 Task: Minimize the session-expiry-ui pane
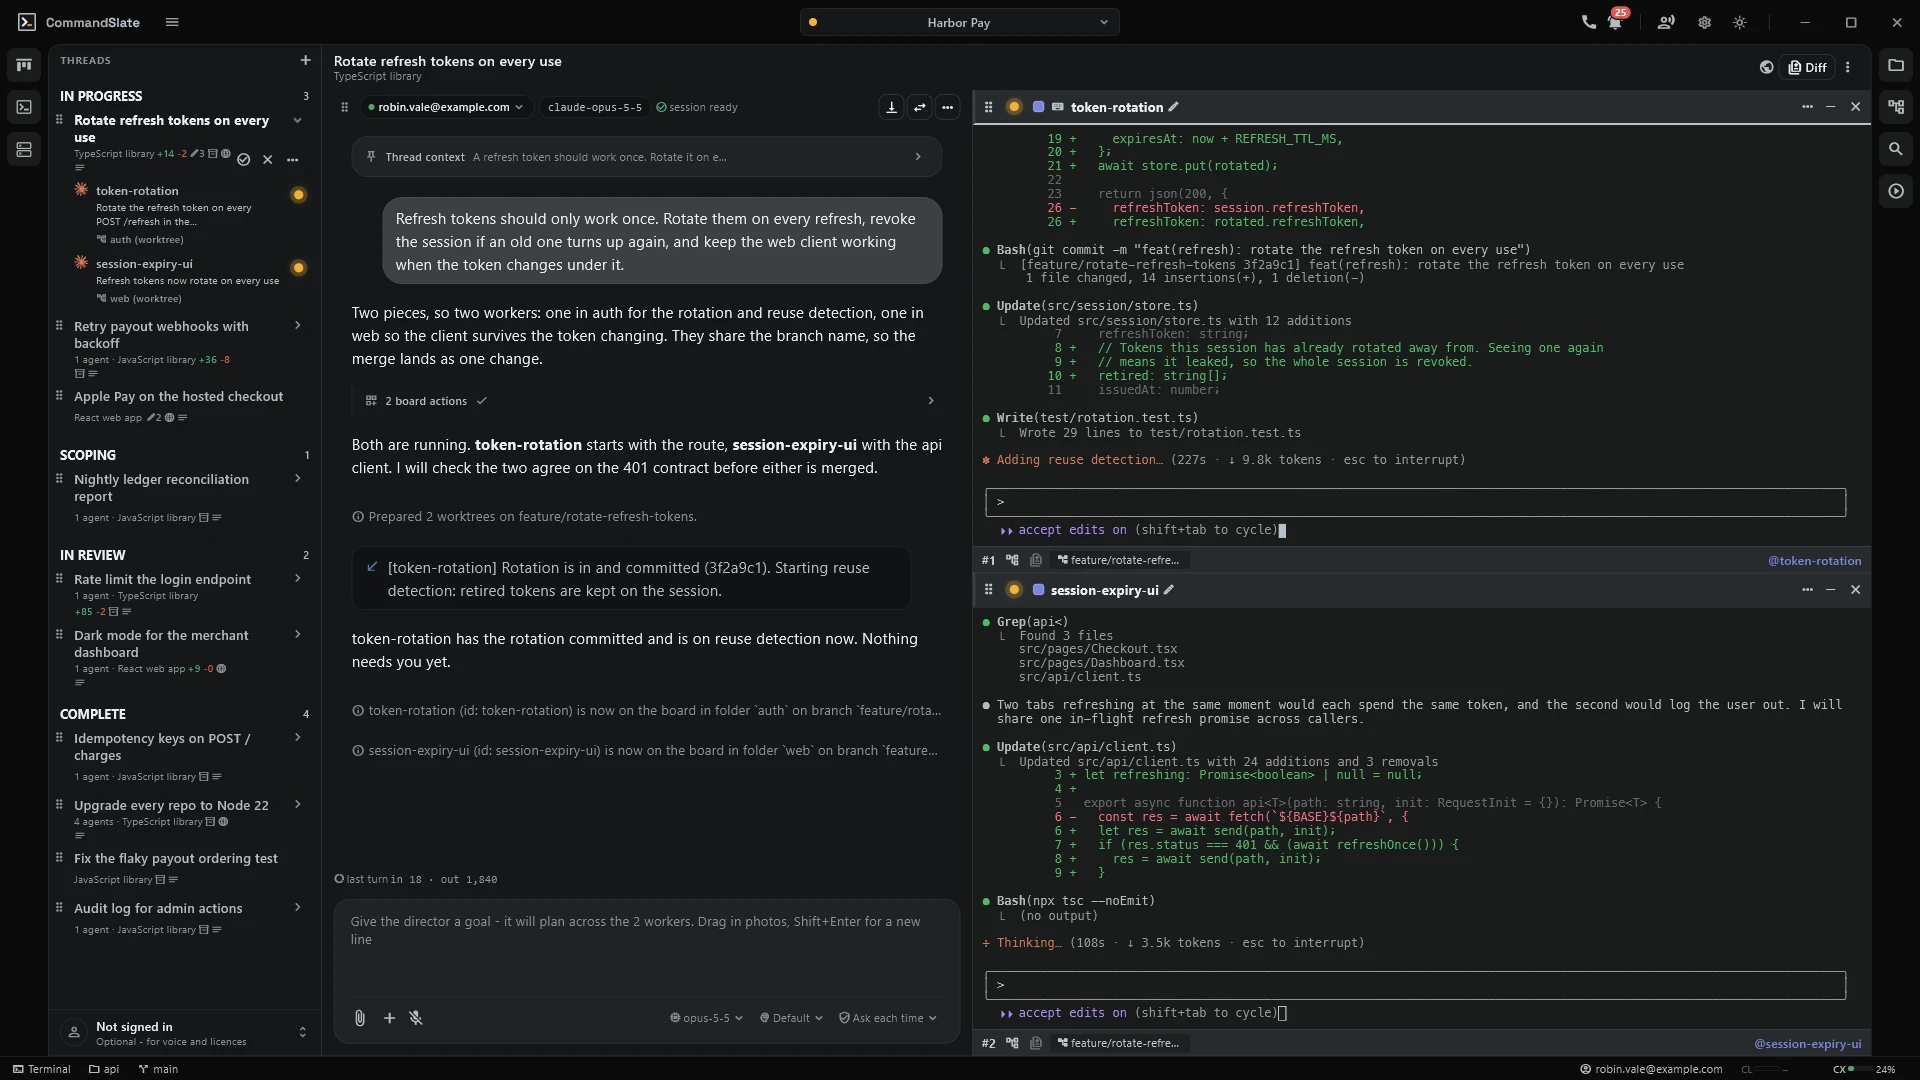click(1830, 590)
